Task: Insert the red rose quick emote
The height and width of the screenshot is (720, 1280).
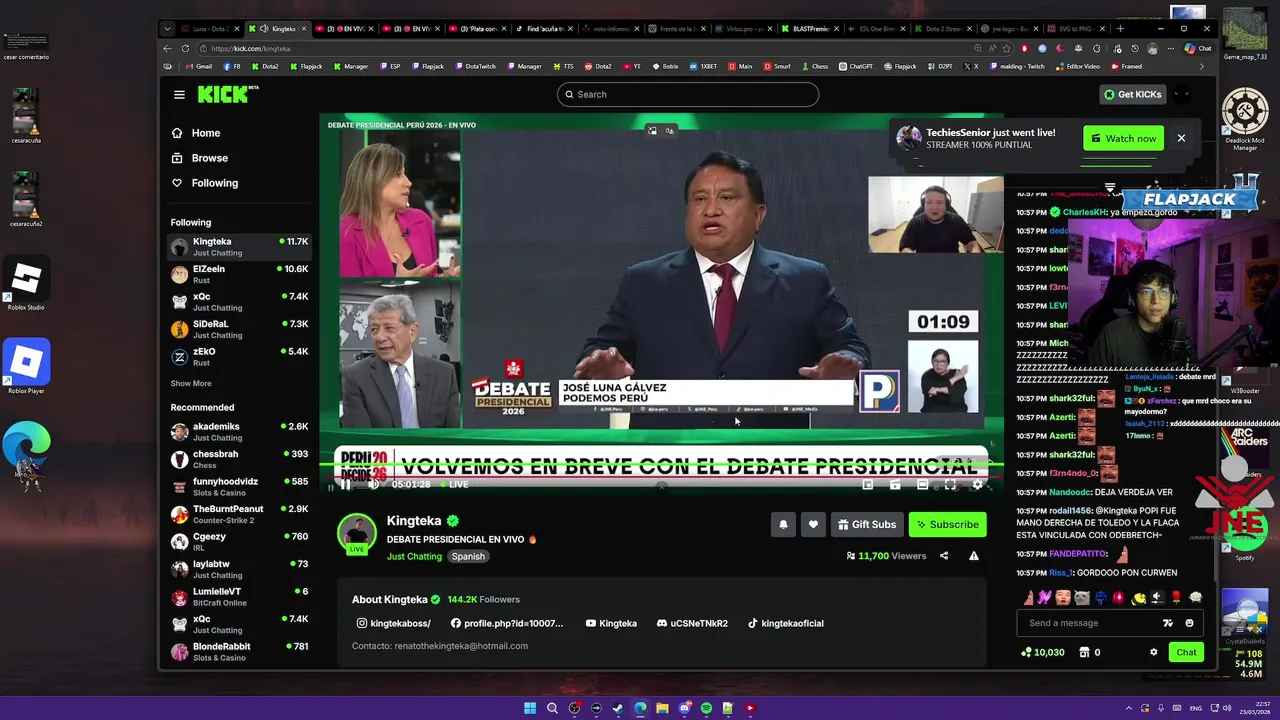Action: [x=1176, y=597]
